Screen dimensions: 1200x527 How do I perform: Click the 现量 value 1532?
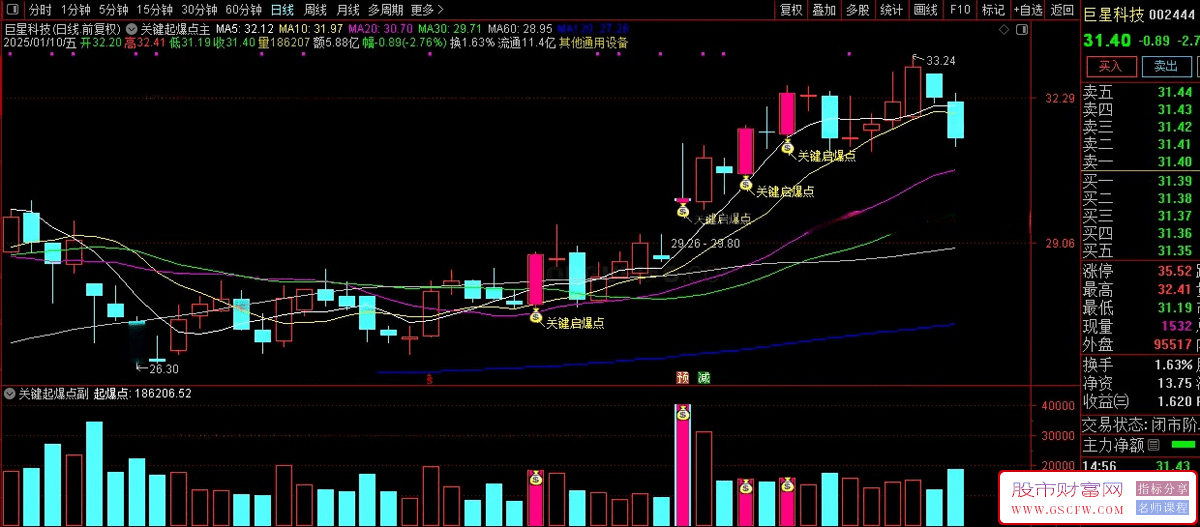click(x=1175, y=327)
